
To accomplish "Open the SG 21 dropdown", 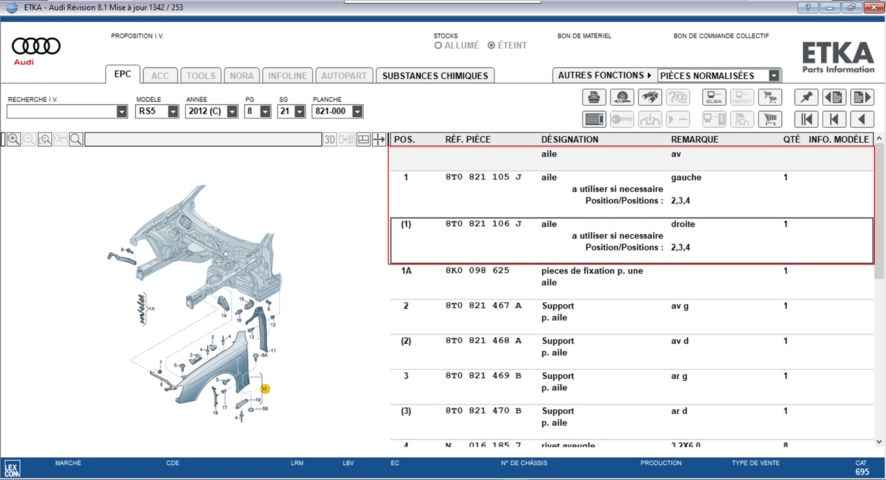I will 299,111.
